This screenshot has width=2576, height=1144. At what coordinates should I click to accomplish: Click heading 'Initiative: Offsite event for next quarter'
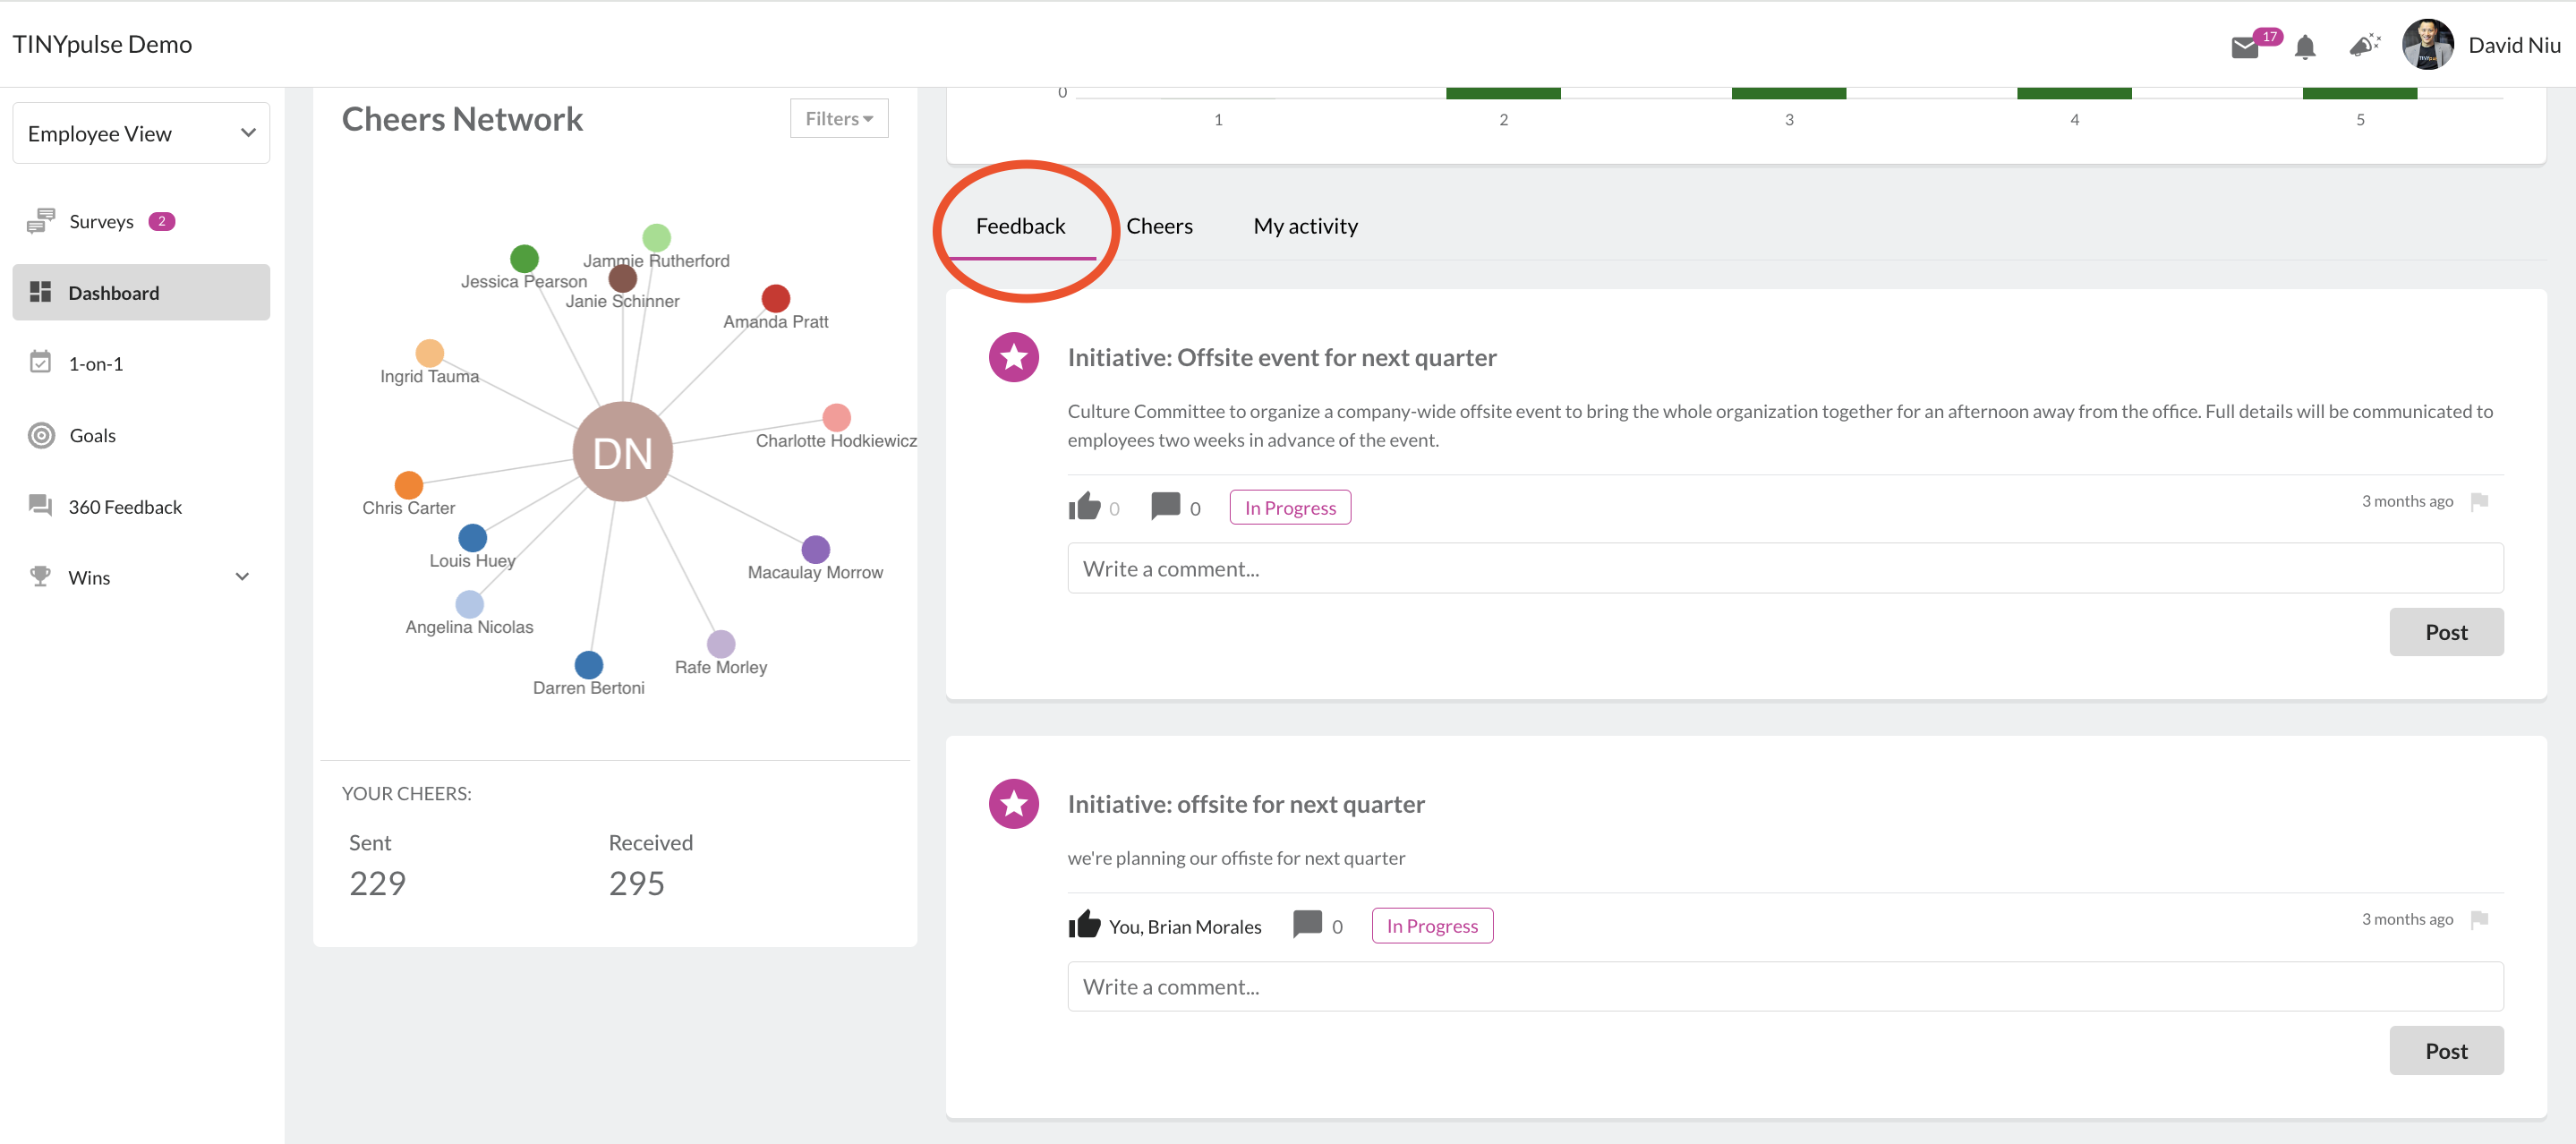pos(1282,357)
